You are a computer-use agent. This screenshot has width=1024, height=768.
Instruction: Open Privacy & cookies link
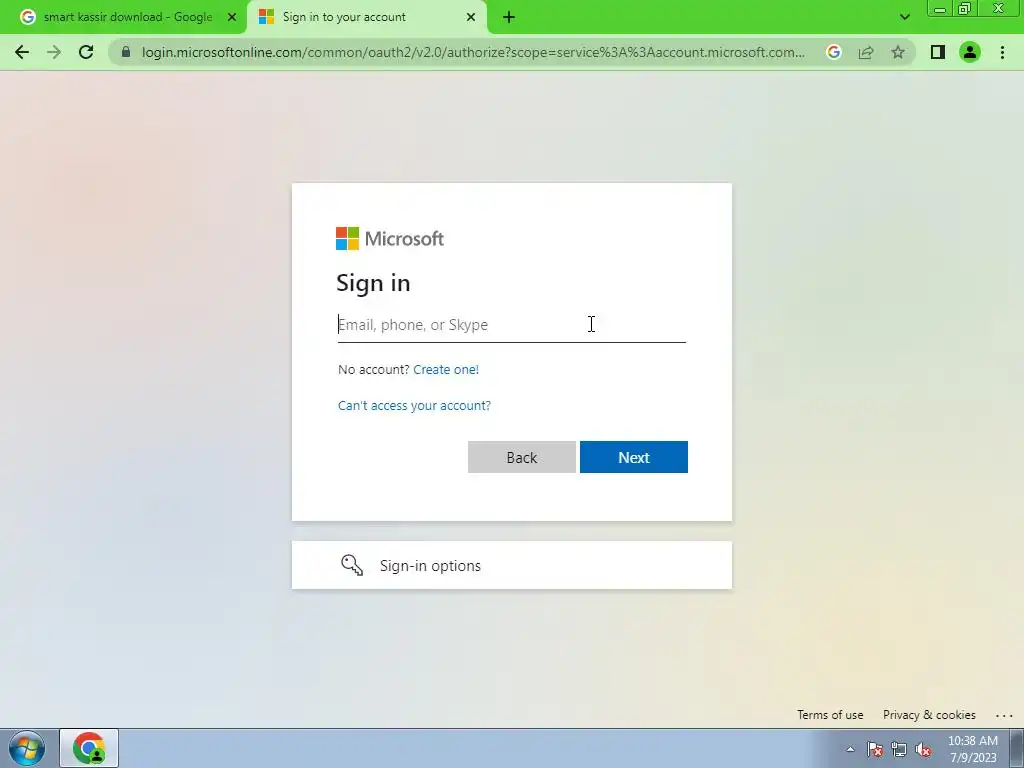pos(929,714)
